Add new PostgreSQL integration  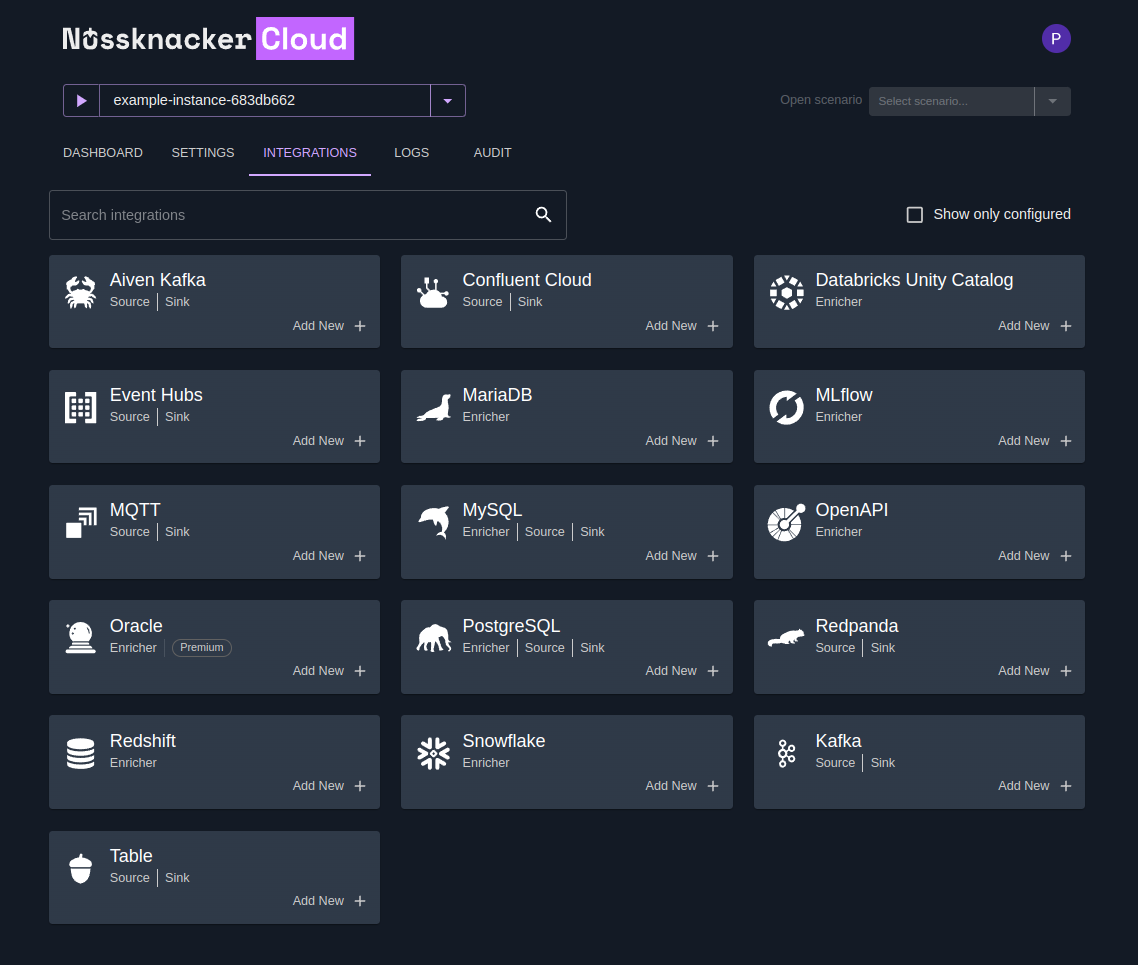[x=681, y=670]
